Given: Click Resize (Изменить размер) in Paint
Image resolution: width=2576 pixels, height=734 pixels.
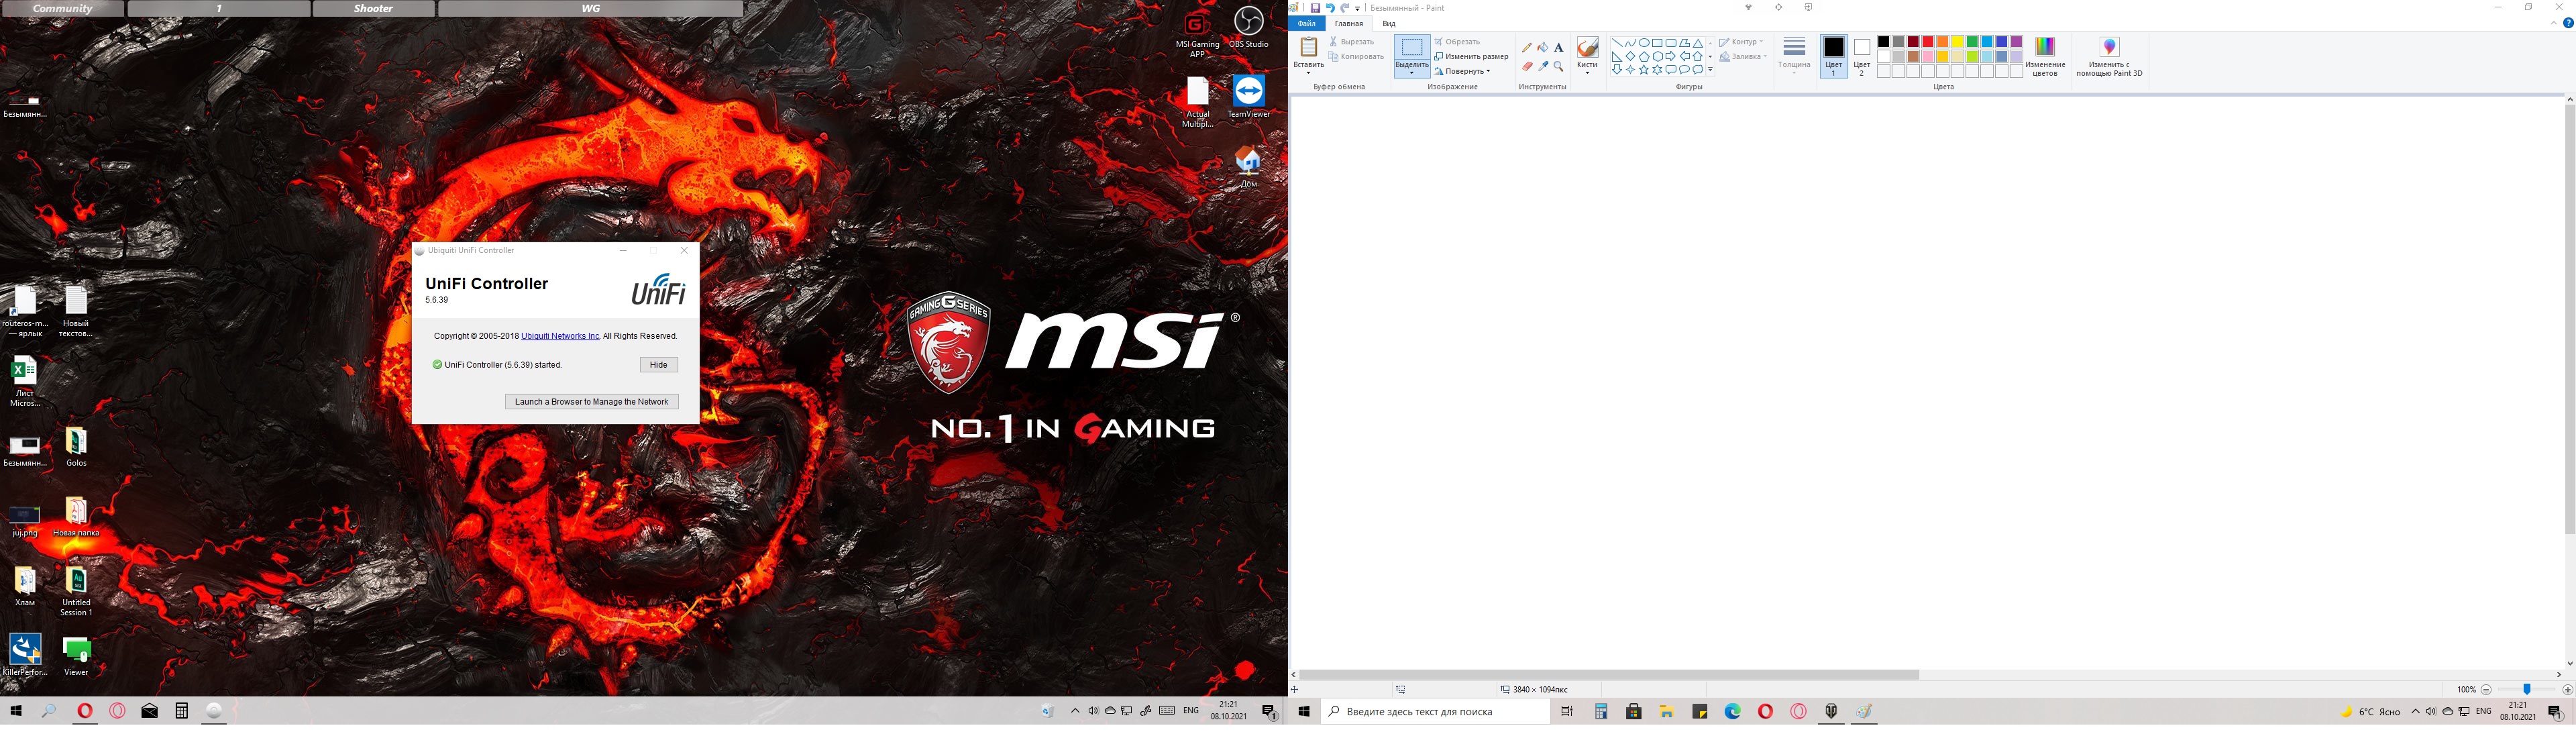Looking at the screenshot, I should 1471,57.
